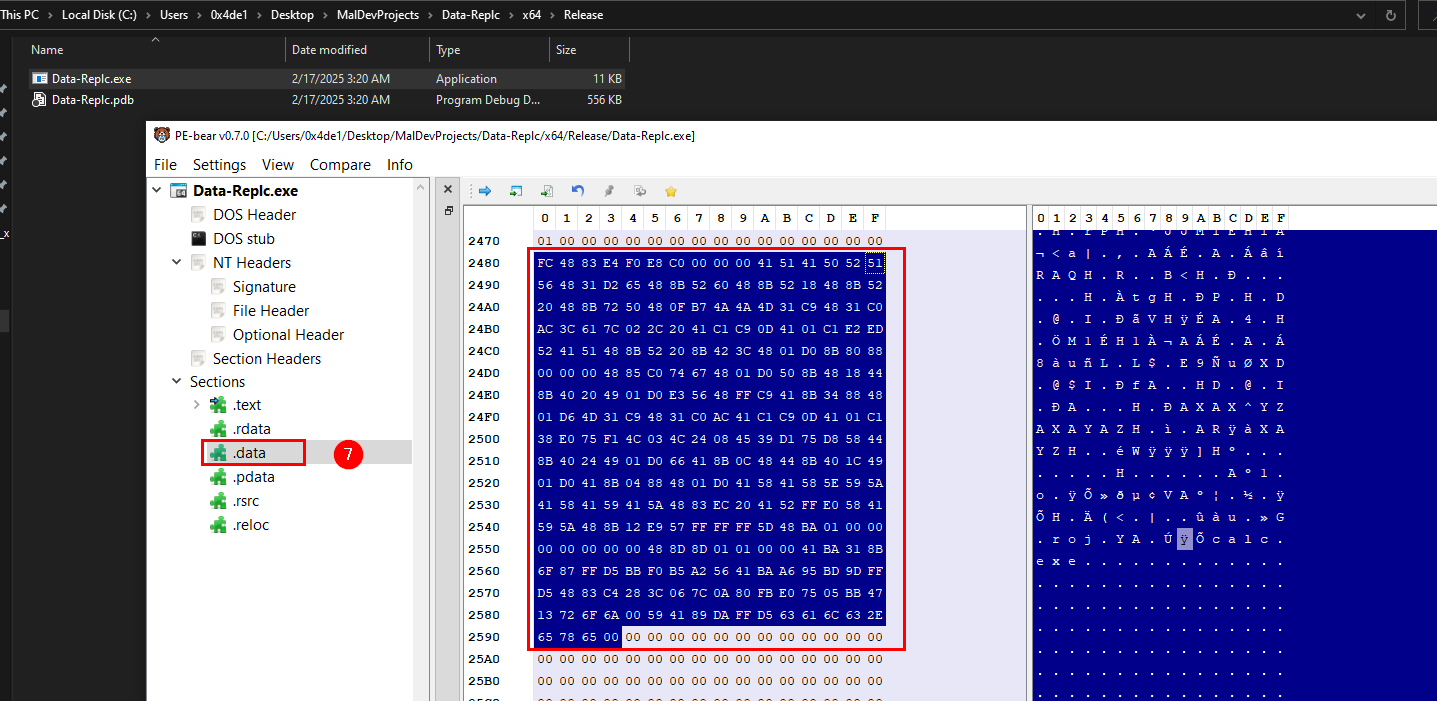Click the PE-bear logo in title bar
1437x701 pixels.
coord(162,135)
